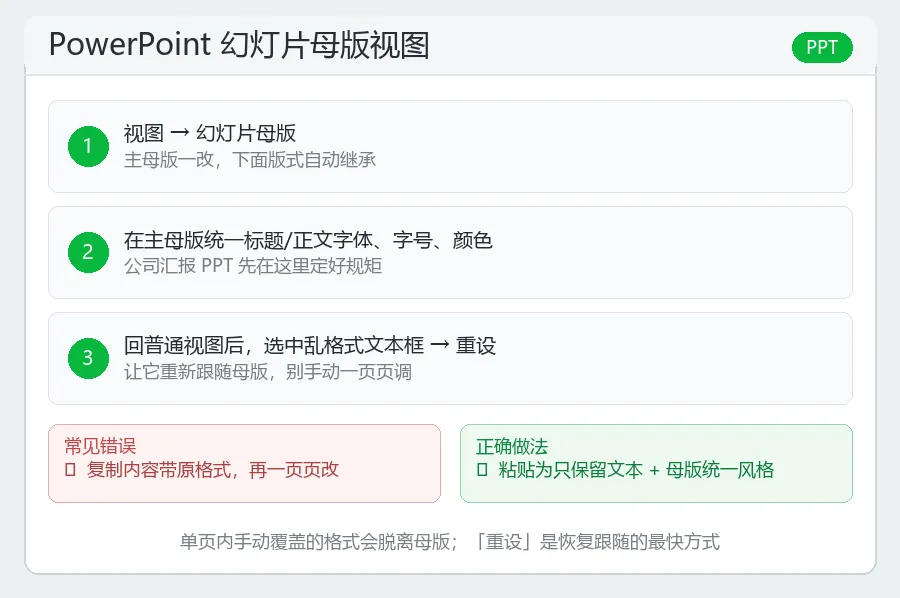Click the green step 2 circle
The width and height of the screenshot is (900, 598).
pyautogui.click(x=88, y=252)
